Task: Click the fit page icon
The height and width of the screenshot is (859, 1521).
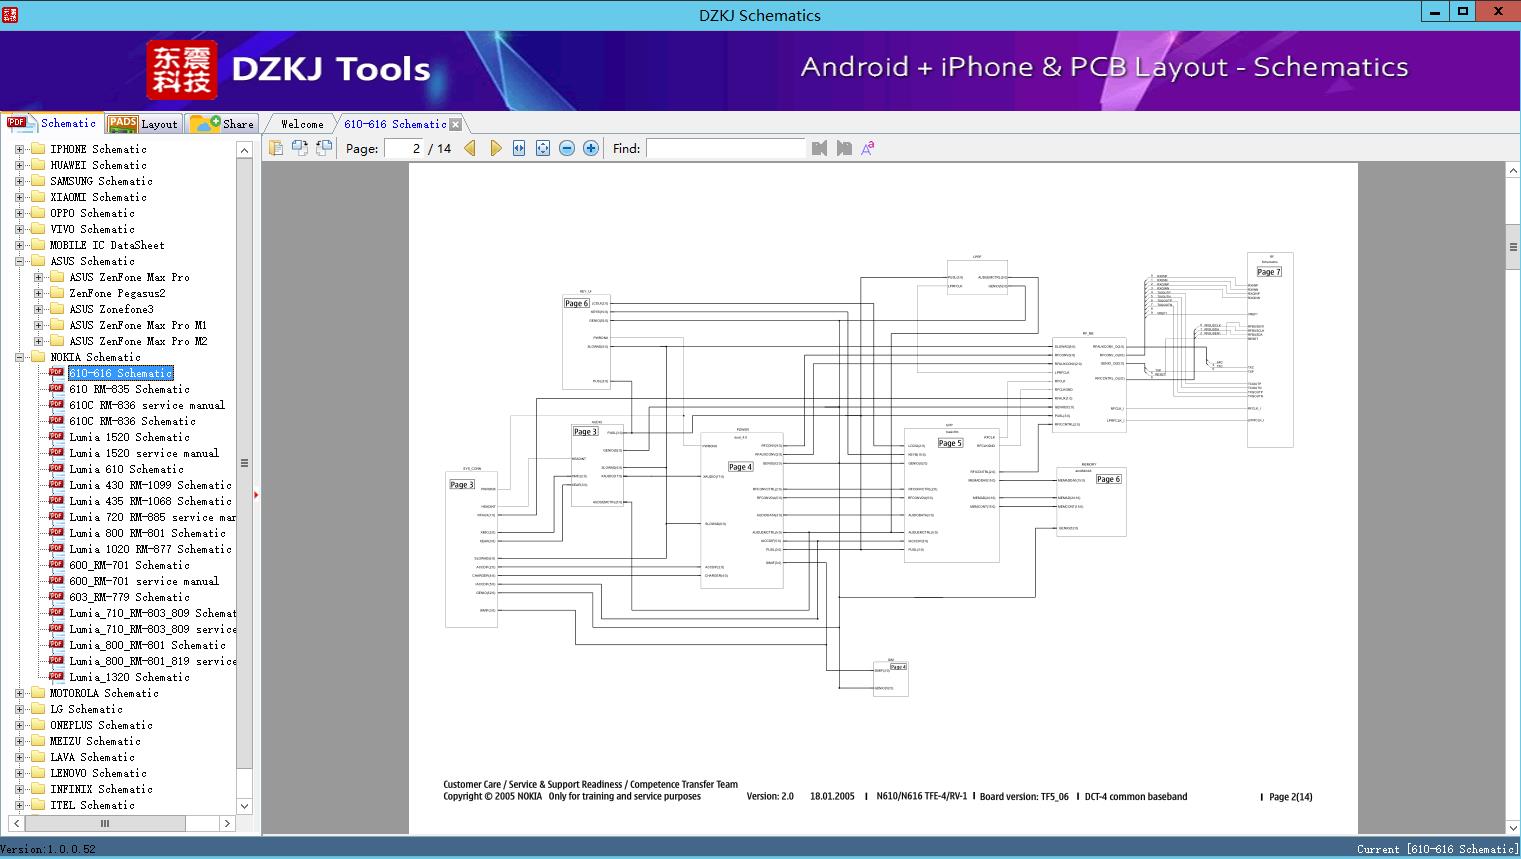Action: 543,148
